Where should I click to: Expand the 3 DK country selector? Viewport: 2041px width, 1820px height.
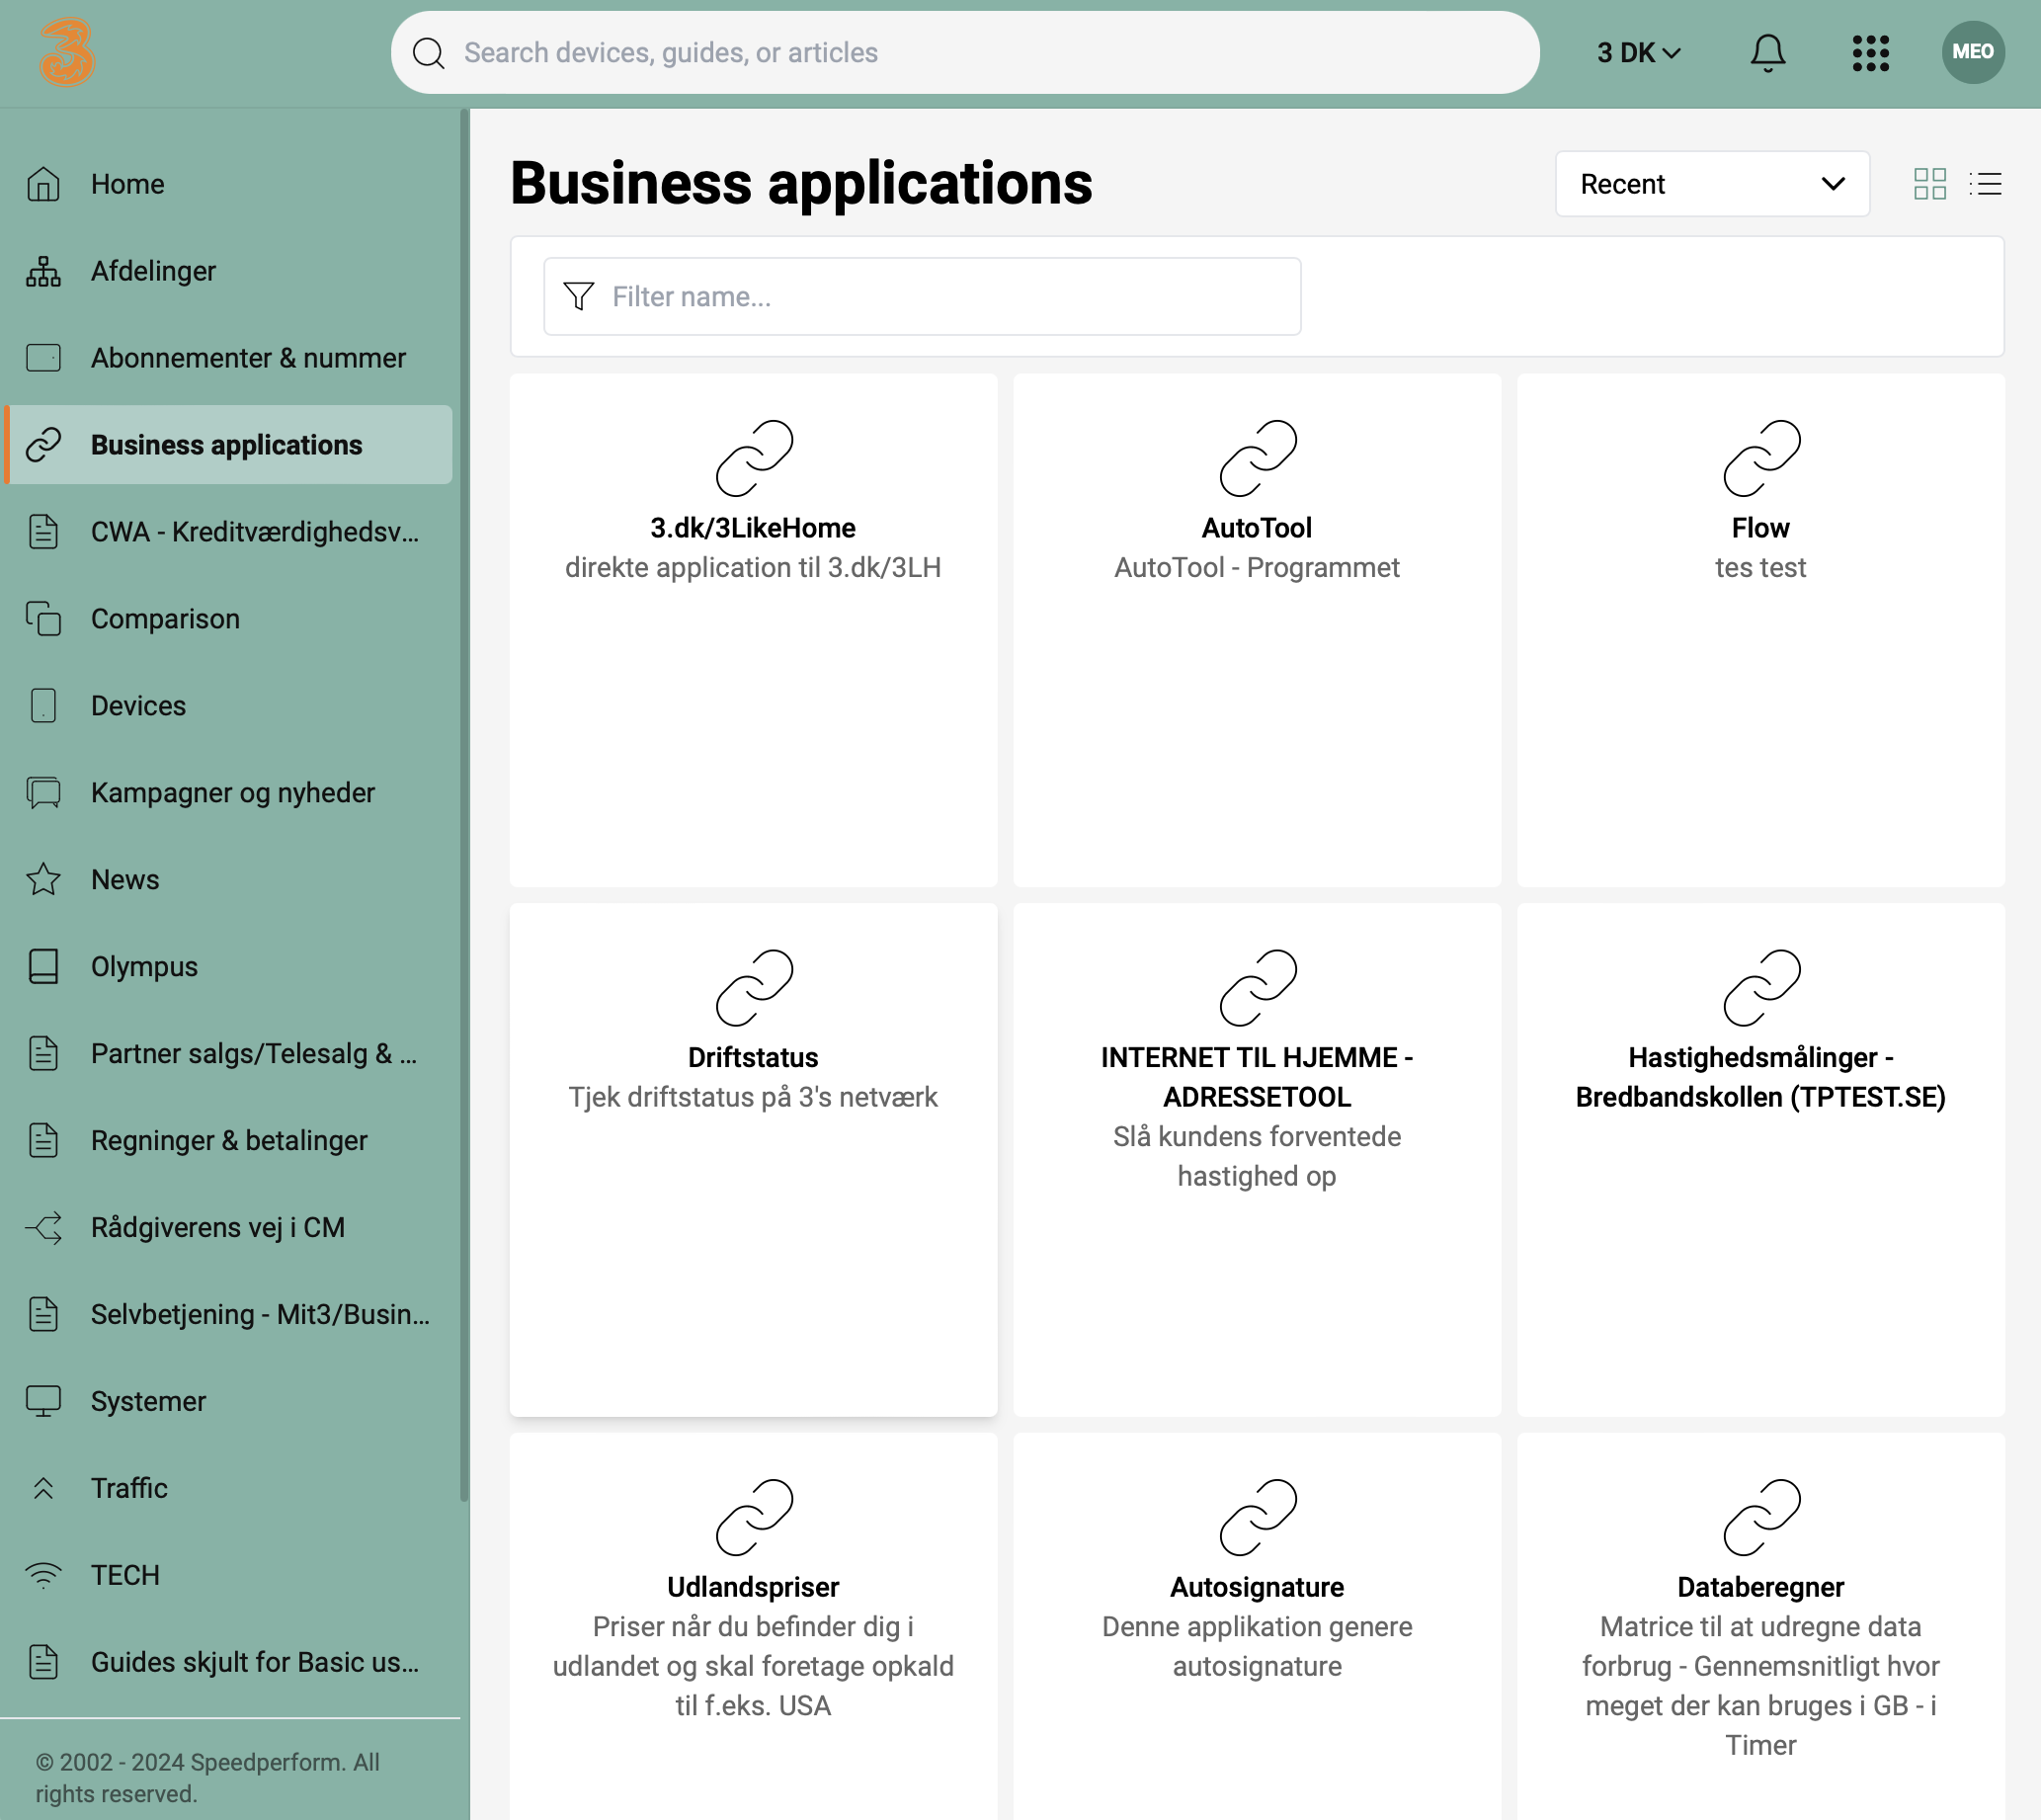tap(1638, 52)
